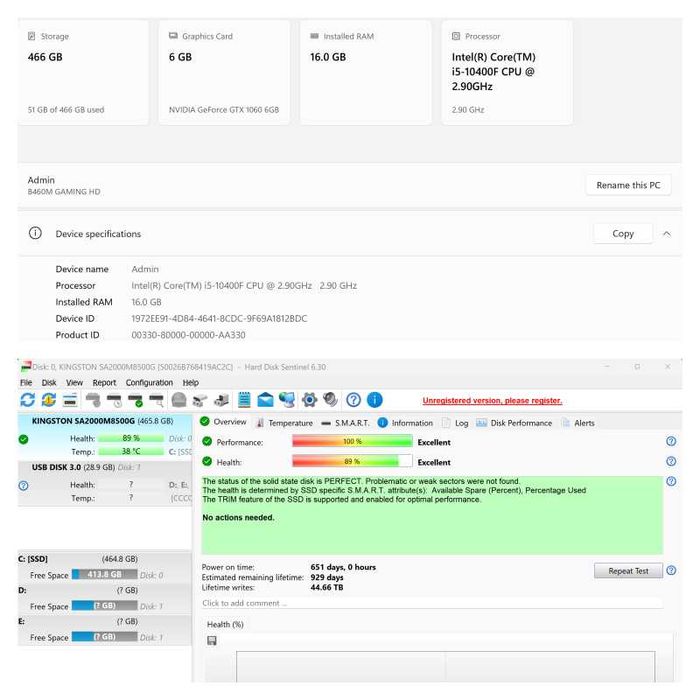Select the C: [SSD] partition entry
This screenshot has width=700, height=700.
(x=105, y=567)
